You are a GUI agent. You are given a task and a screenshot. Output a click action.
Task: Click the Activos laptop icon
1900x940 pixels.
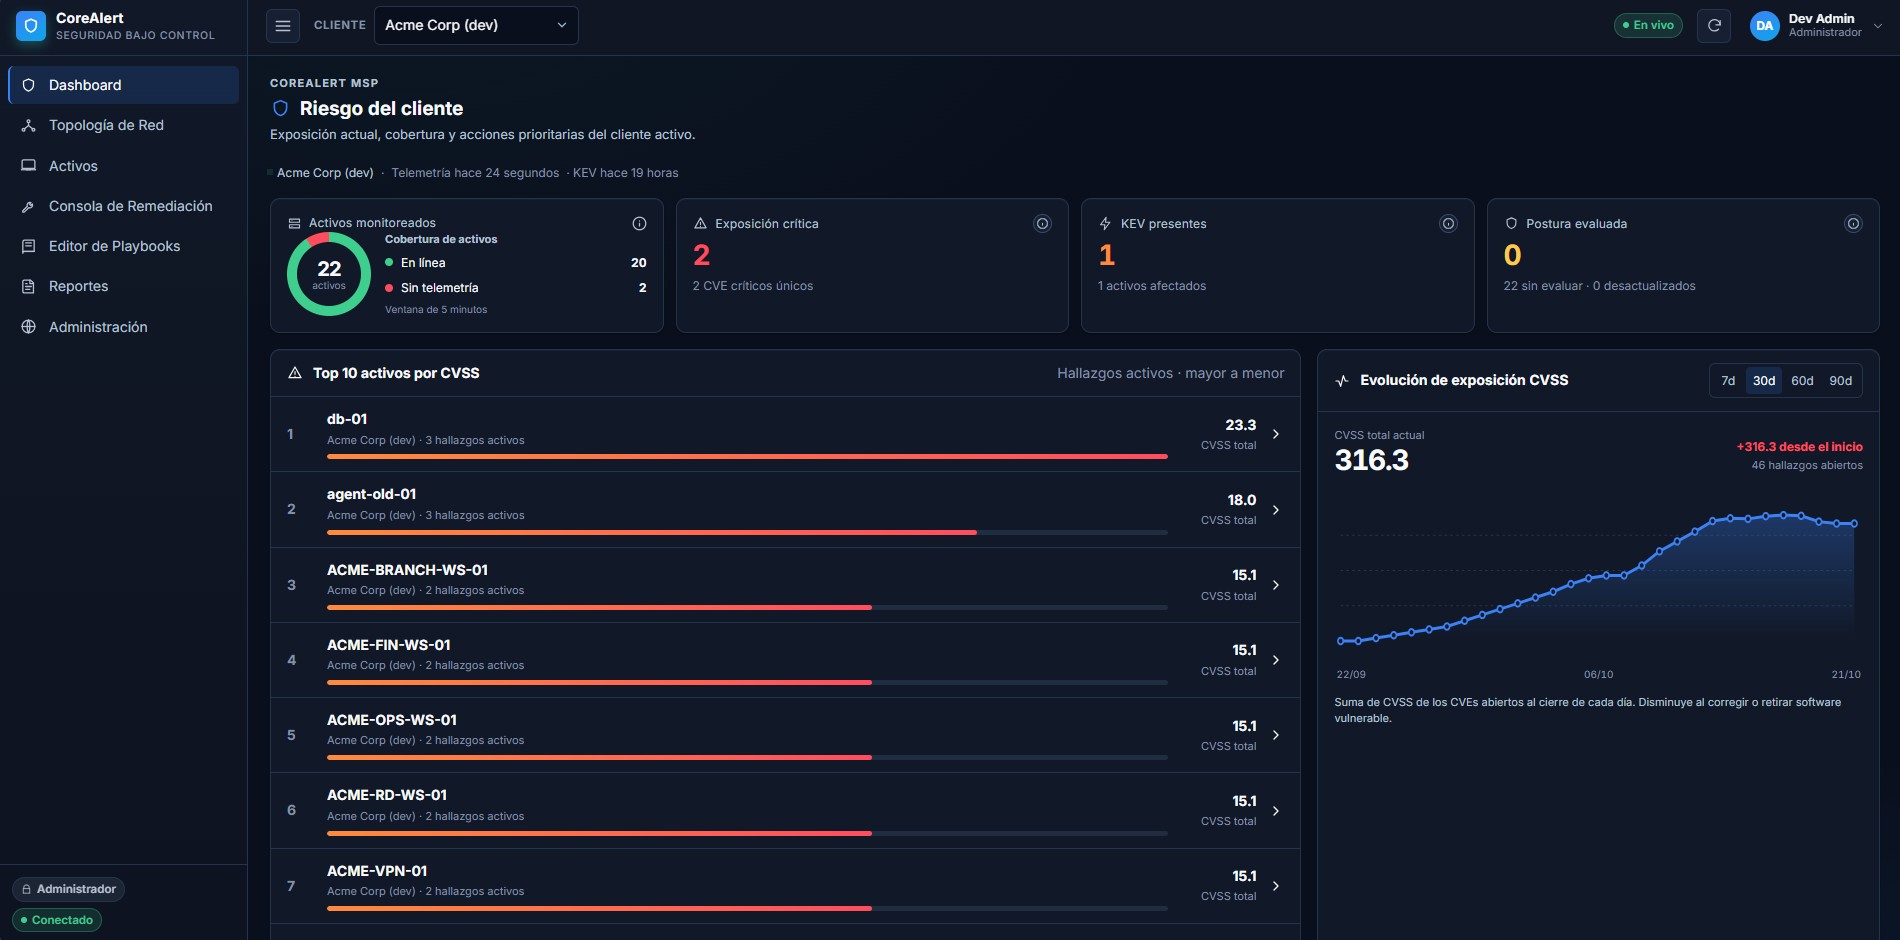(29, 166)
